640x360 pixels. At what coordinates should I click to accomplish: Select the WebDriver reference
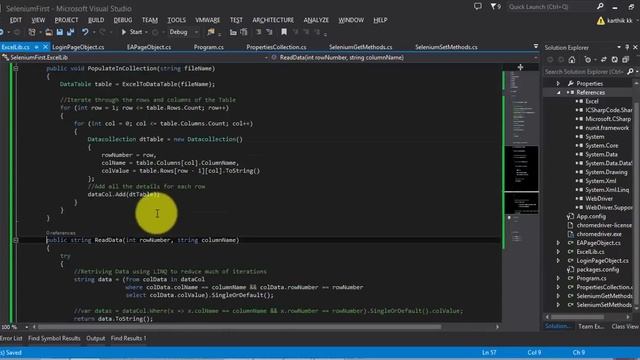tap(599, 199)
